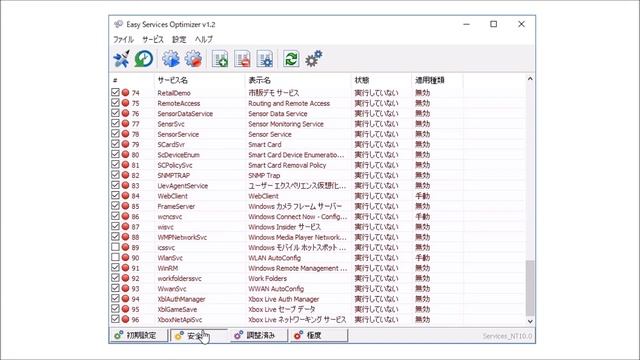Click Smart Card Removal Policy text
Image resolution: width=640 pixels, height=360 pixels.
click(287, 165)
